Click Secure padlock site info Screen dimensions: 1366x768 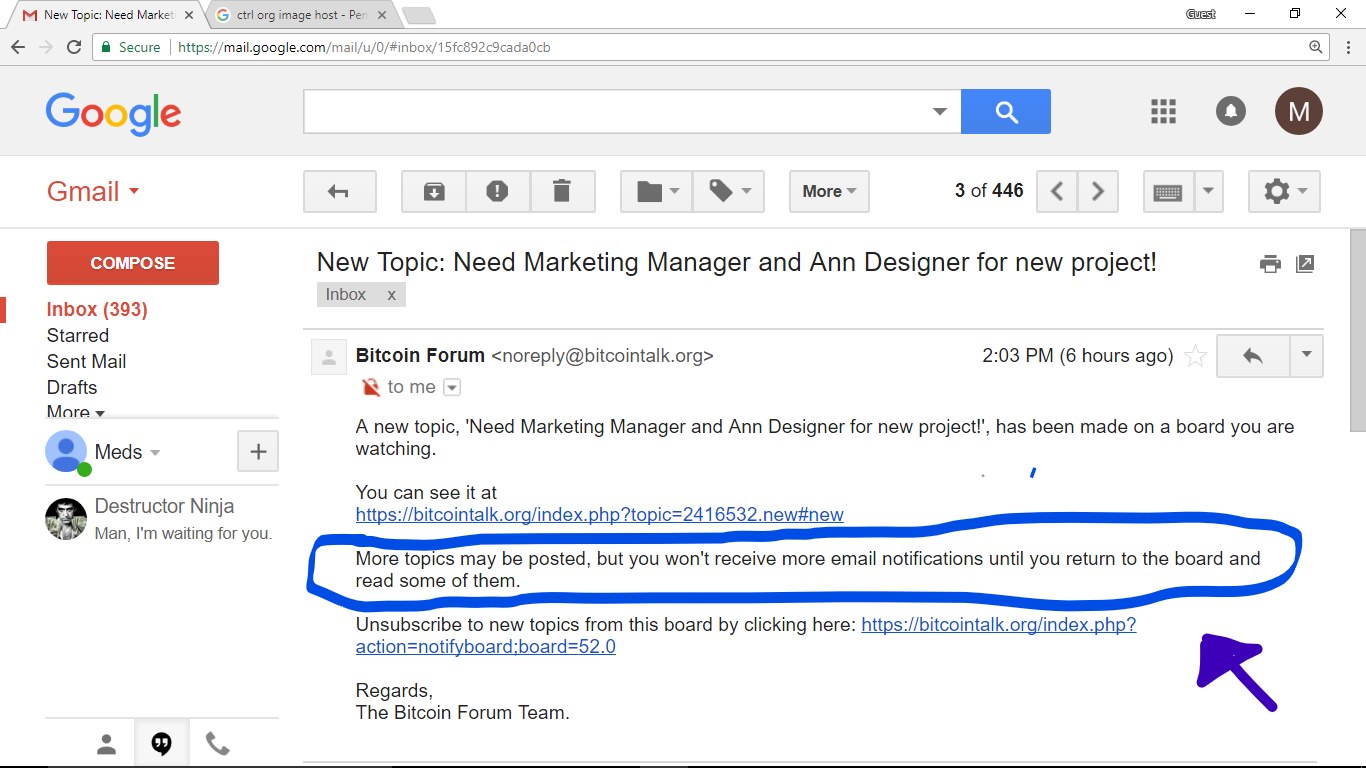coord(131,47)
